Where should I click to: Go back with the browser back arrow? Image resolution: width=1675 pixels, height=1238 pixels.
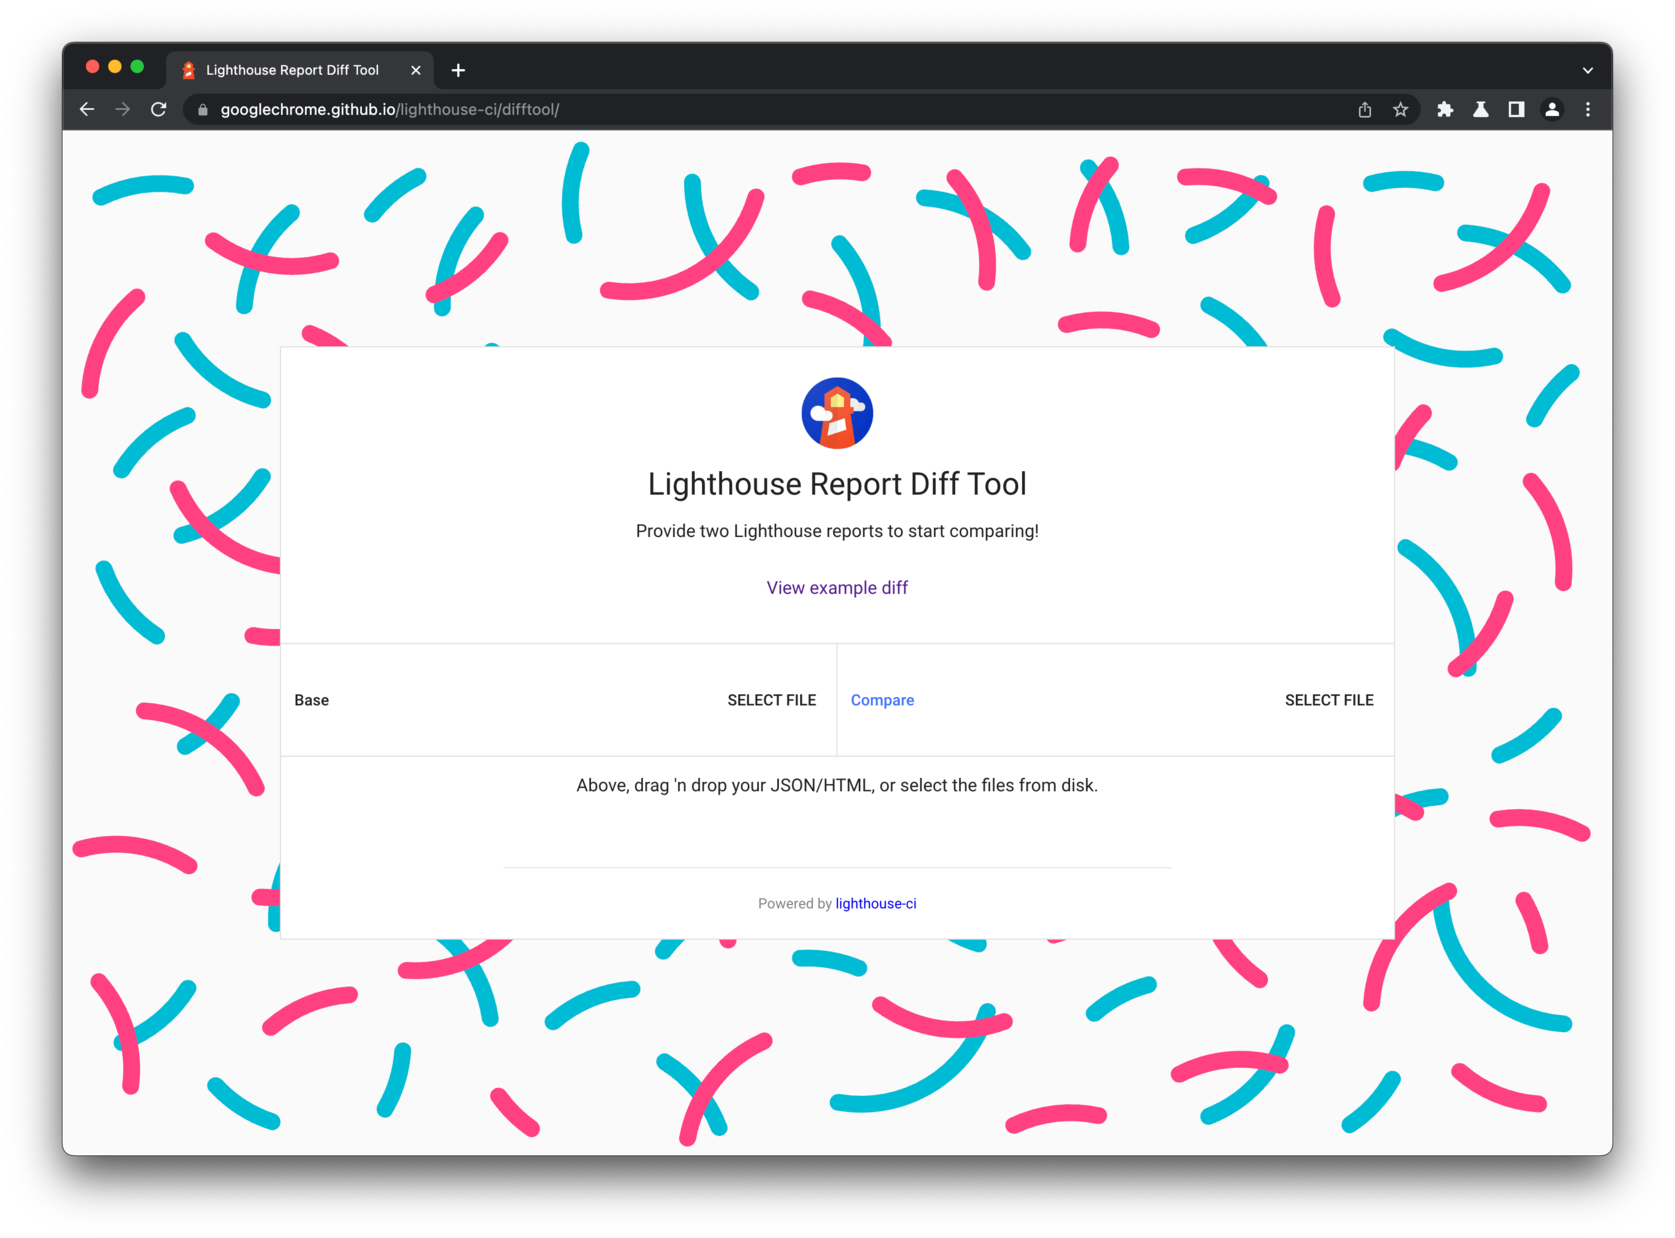tap(87, 110)
